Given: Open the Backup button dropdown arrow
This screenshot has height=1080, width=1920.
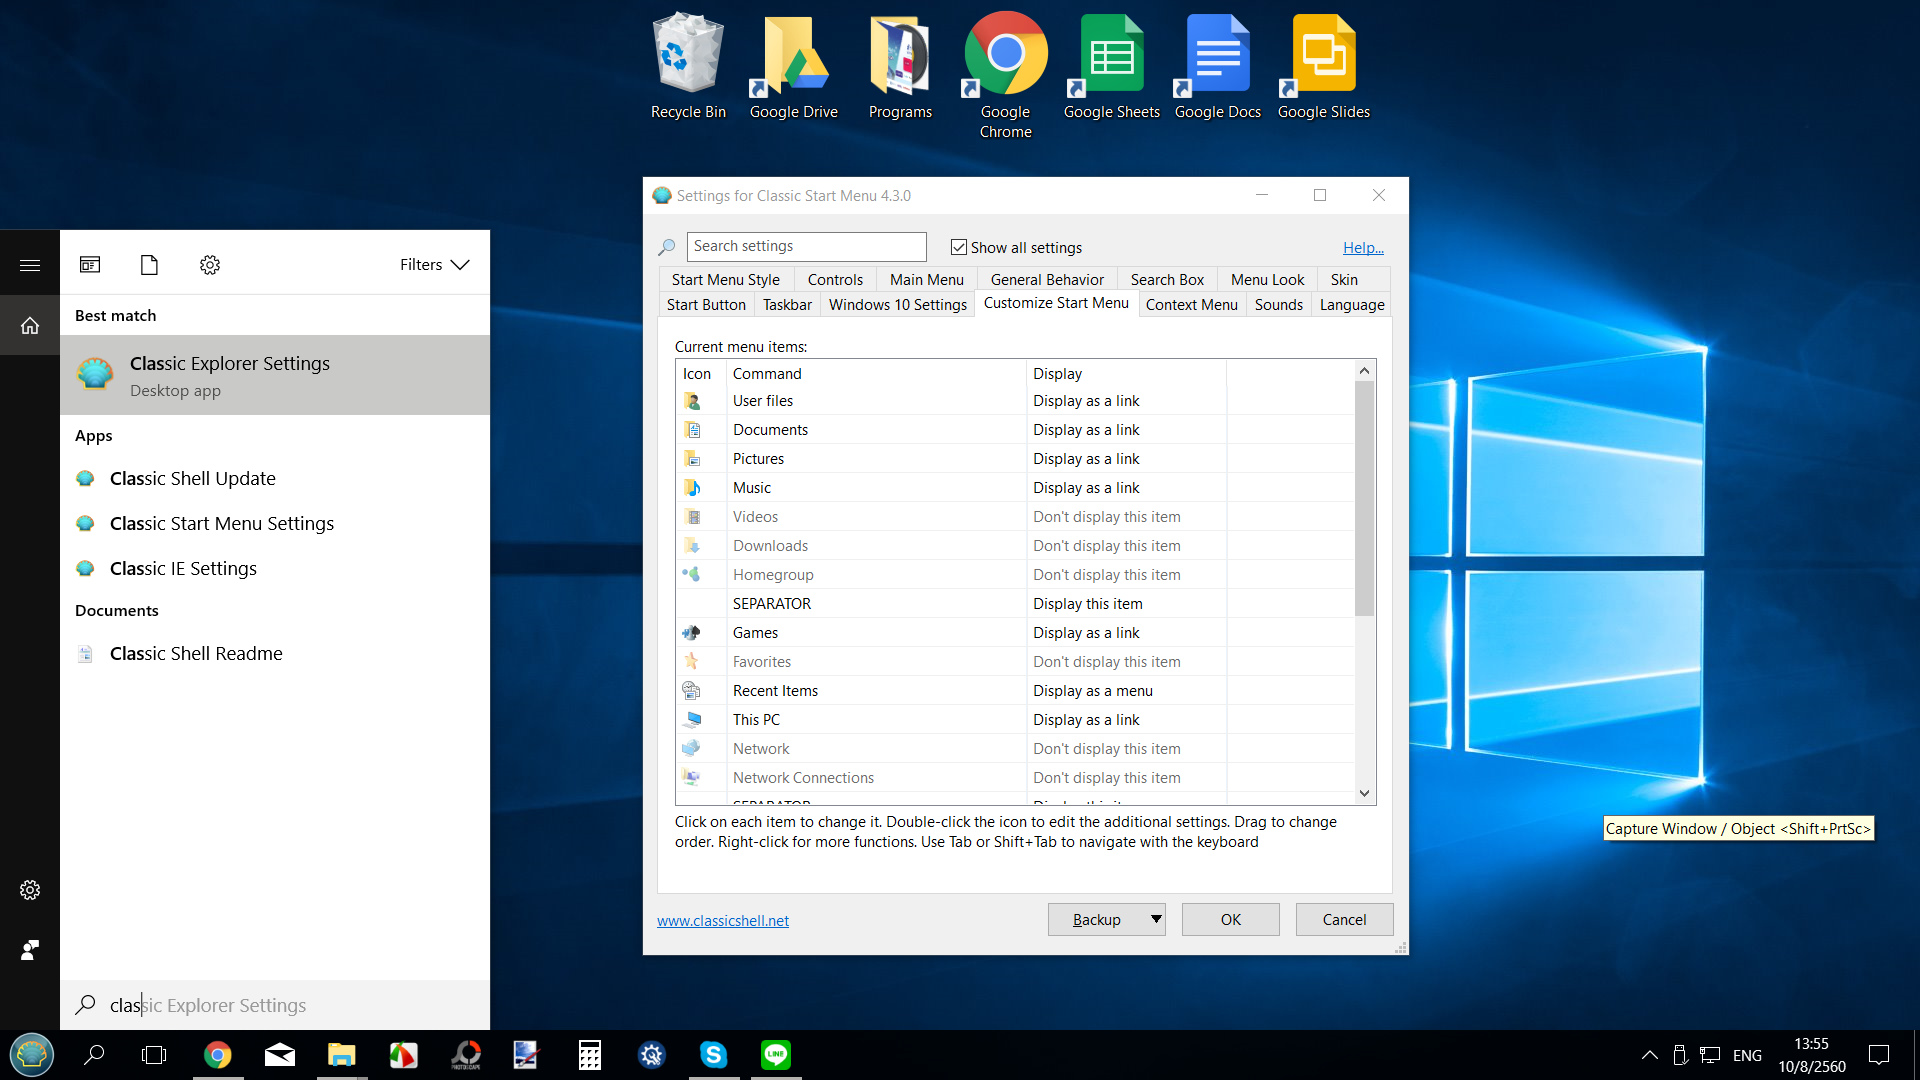Looking at the screenshot, I should (1156, 919).
